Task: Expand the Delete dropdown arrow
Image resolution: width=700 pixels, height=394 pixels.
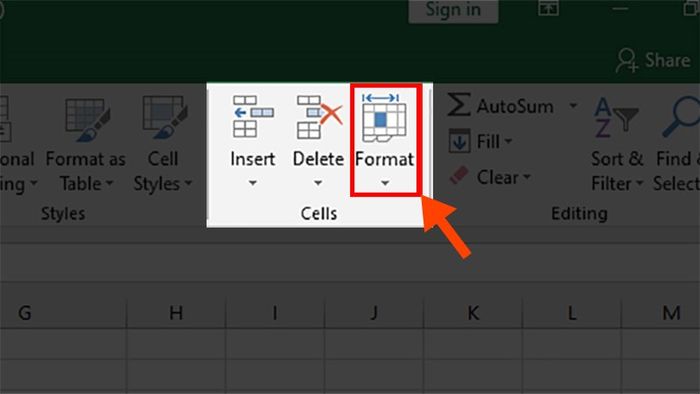Action: click(318, 183)
